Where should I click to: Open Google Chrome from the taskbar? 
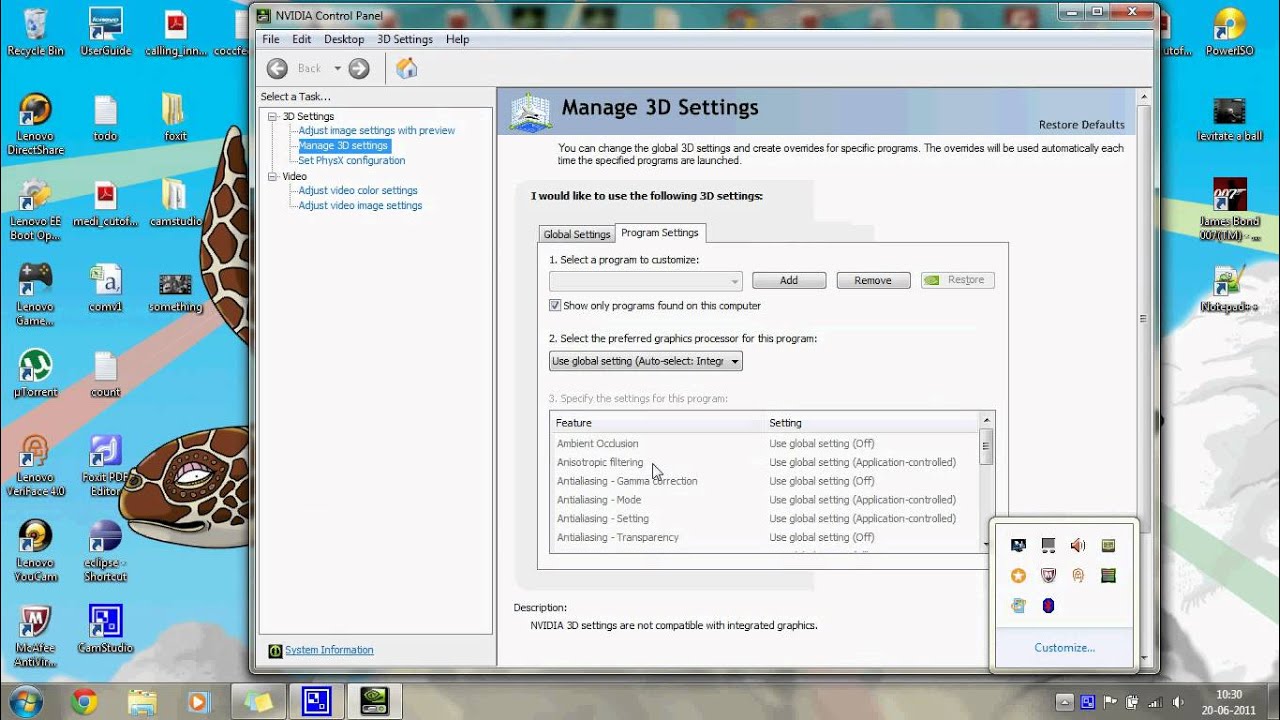(x=84, y=702)
